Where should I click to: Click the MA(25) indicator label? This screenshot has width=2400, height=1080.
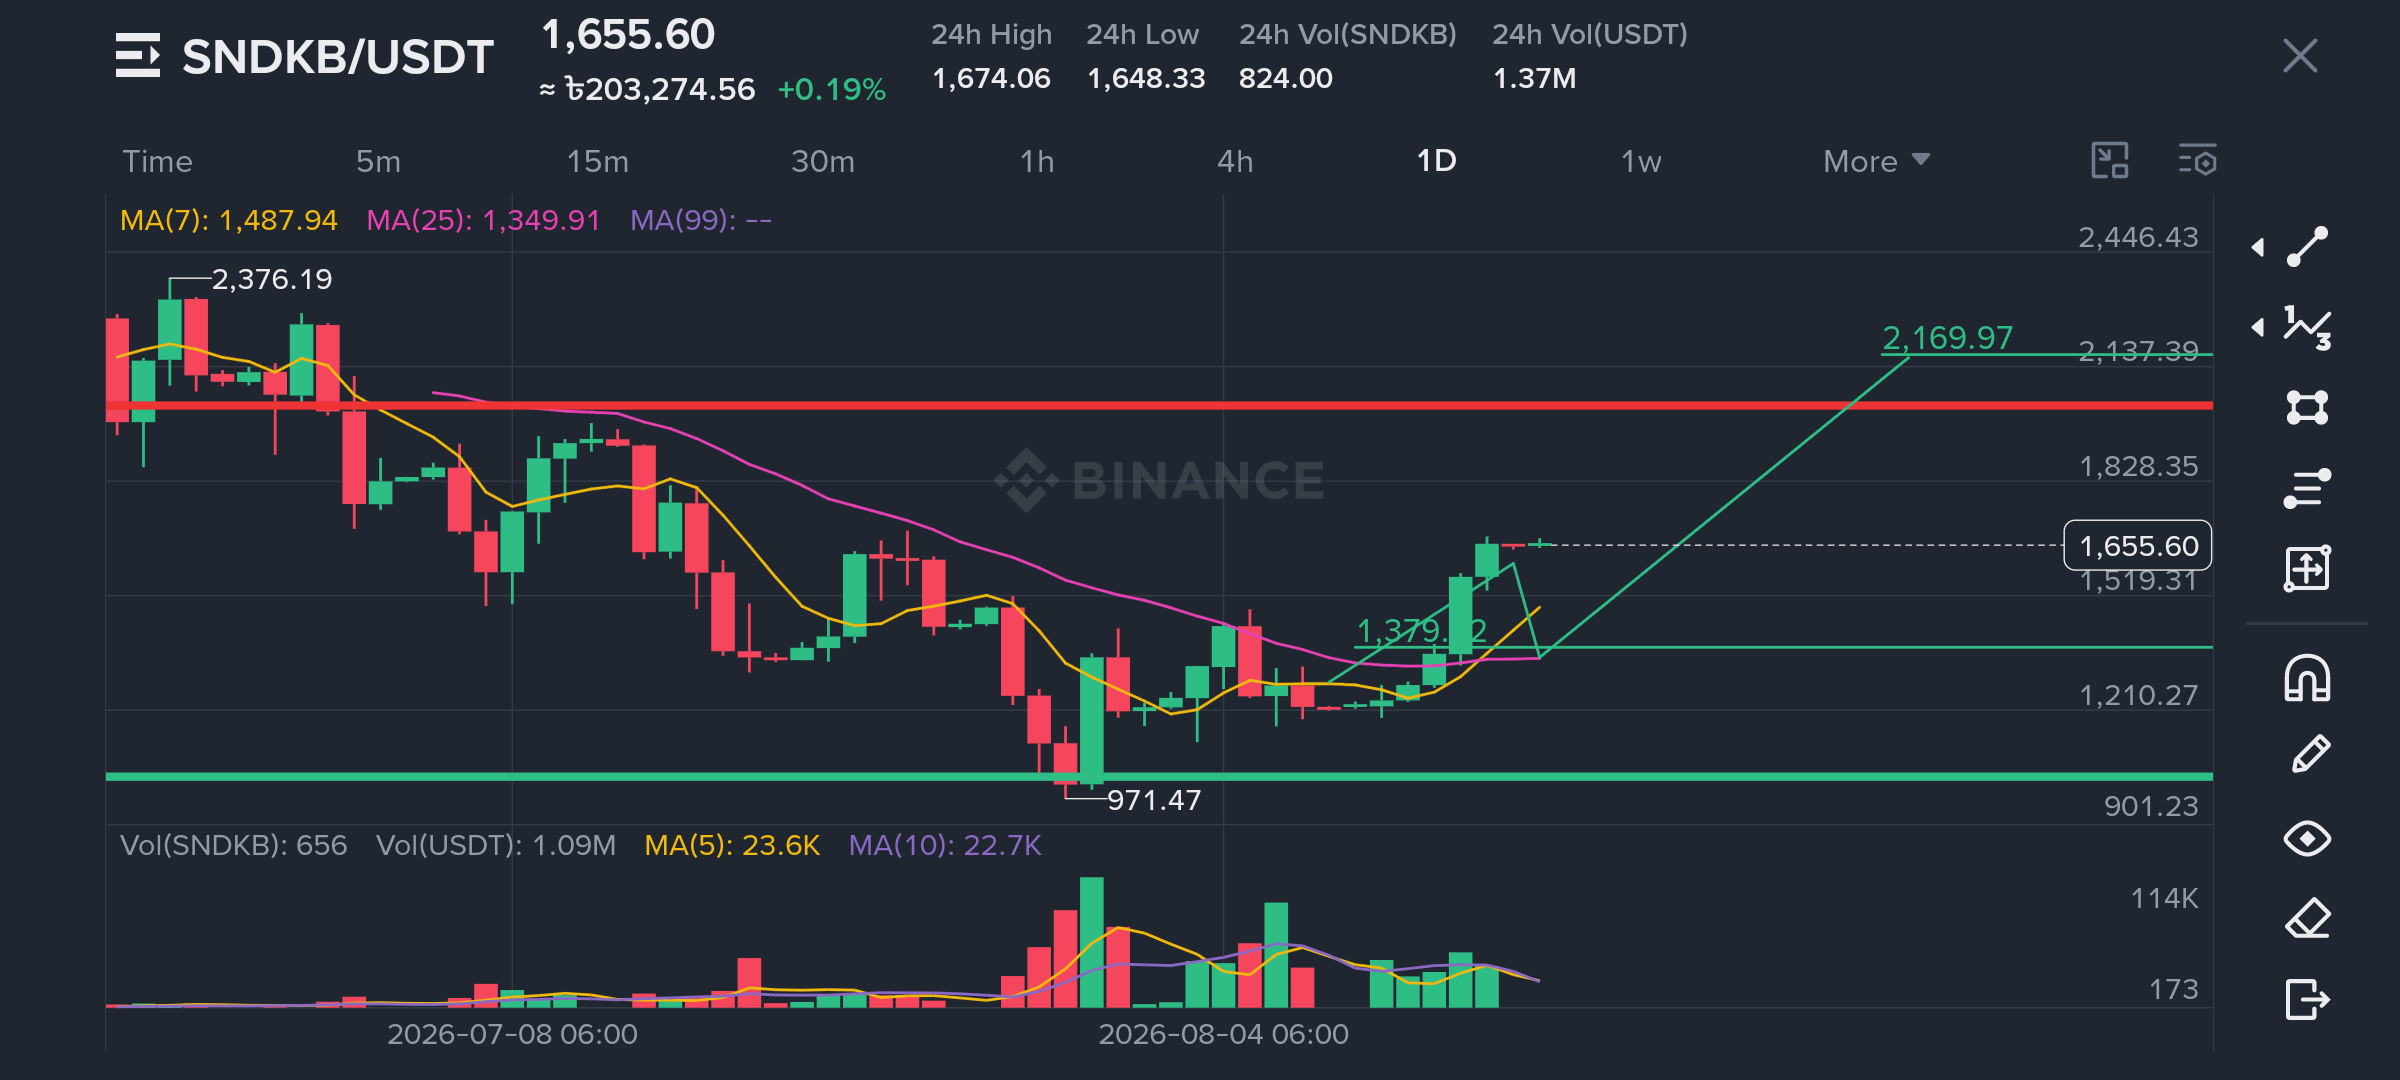click(483, 220)
